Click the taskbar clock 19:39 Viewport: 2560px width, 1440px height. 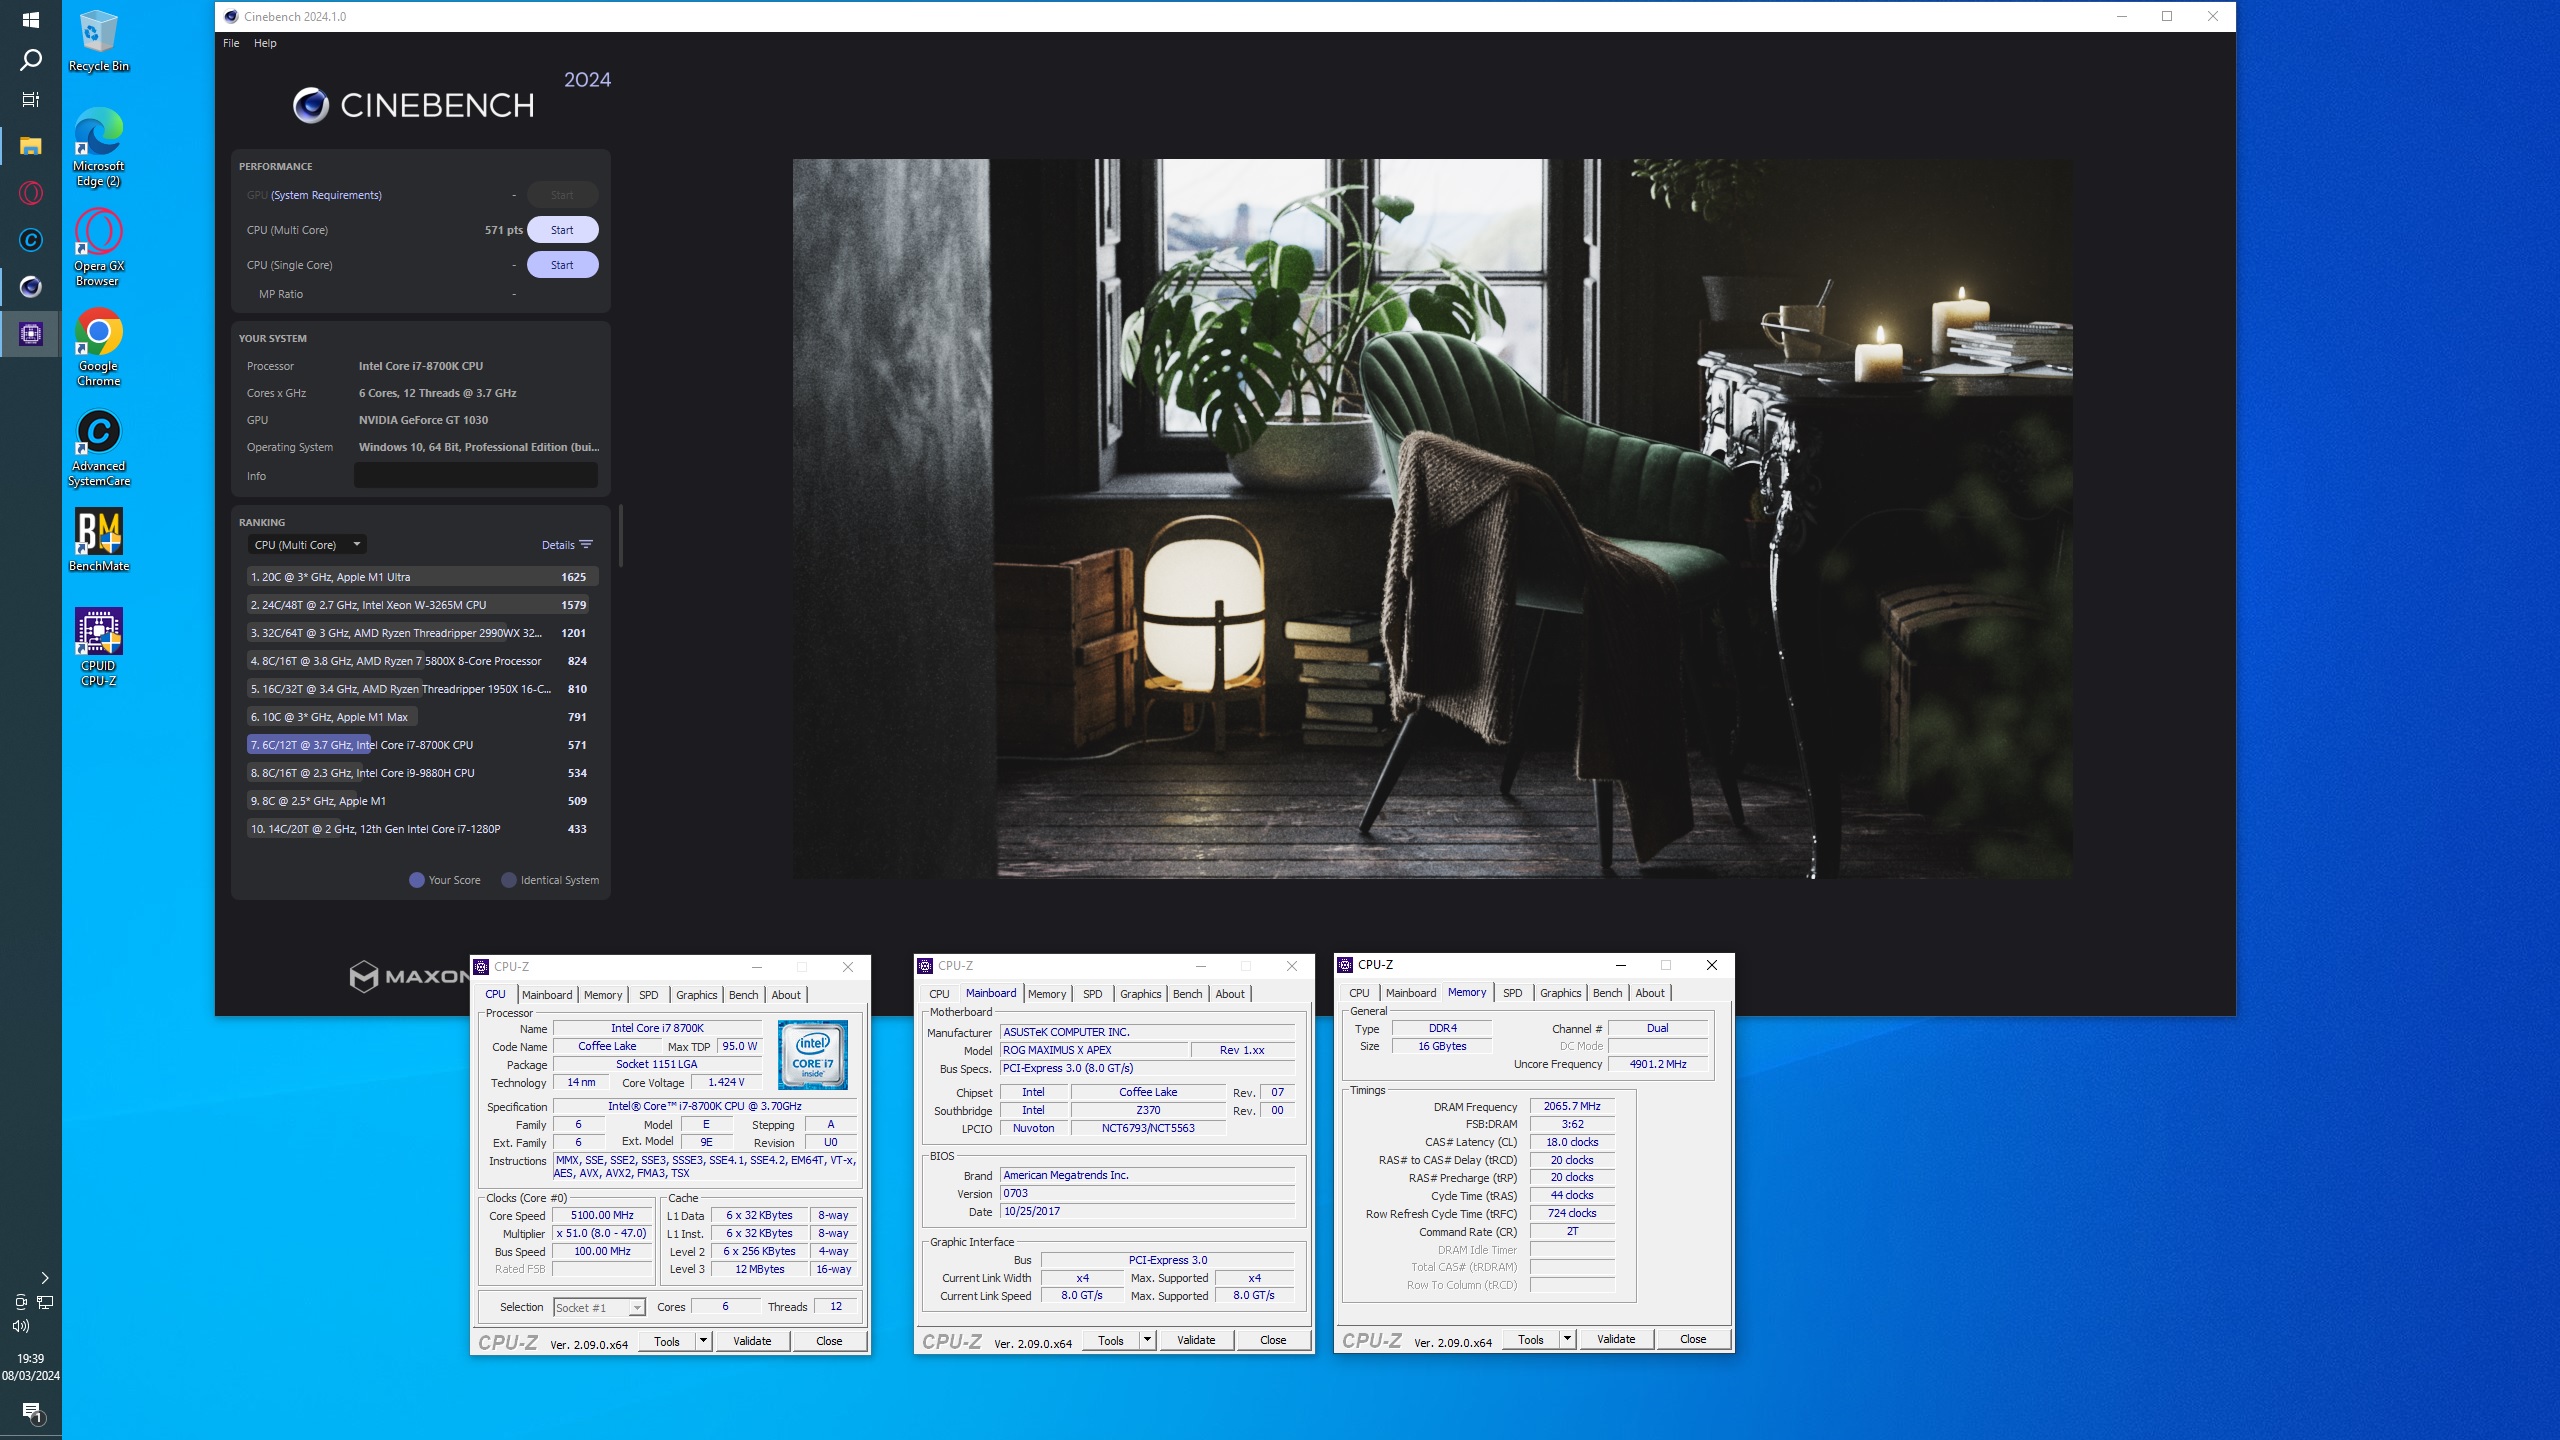point(30,1359)
